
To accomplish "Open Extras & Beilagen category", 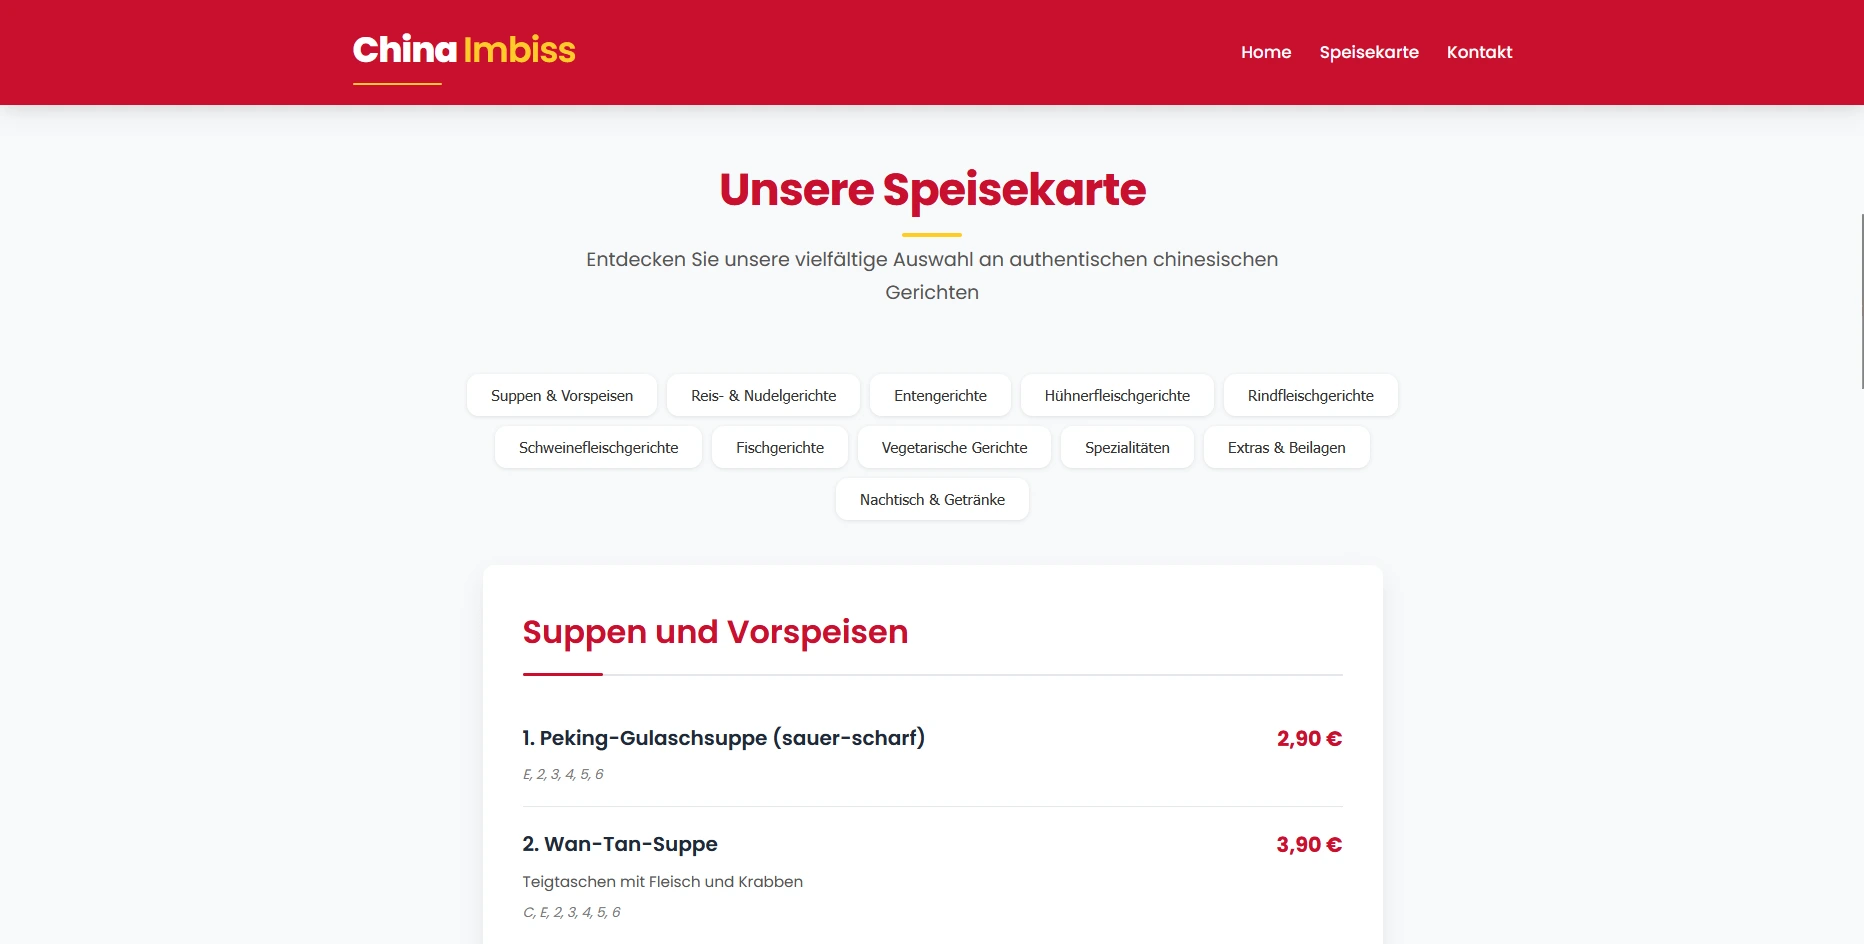I will point(1287,447).
